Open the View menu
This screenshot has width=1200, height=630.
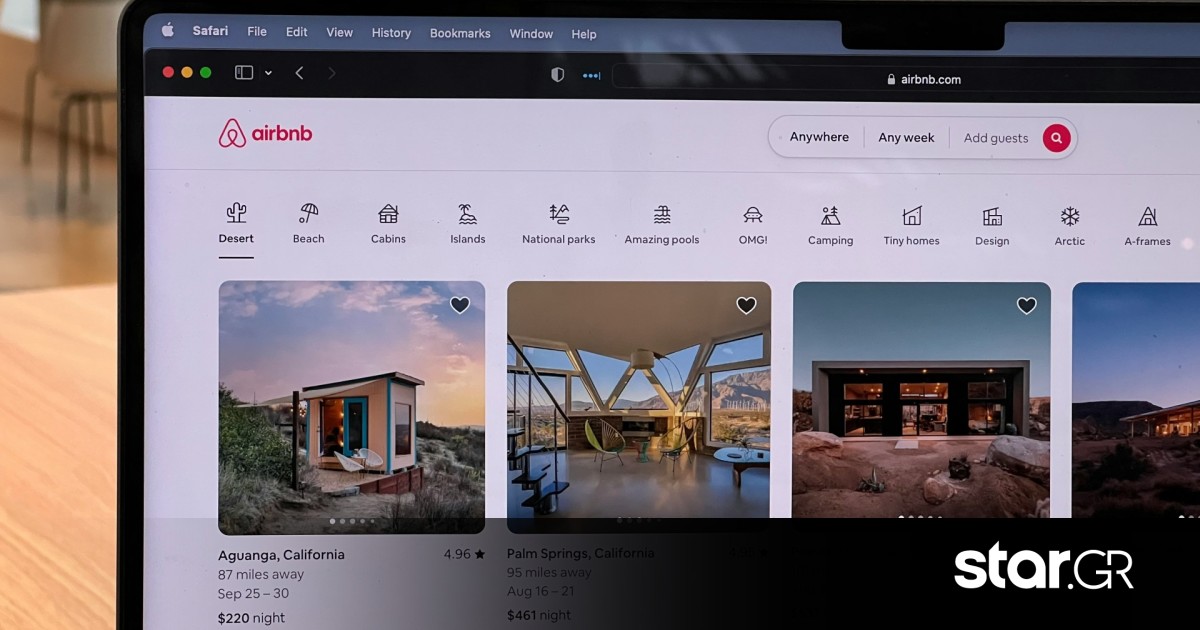pyautogui.click(x=340, y=32)
